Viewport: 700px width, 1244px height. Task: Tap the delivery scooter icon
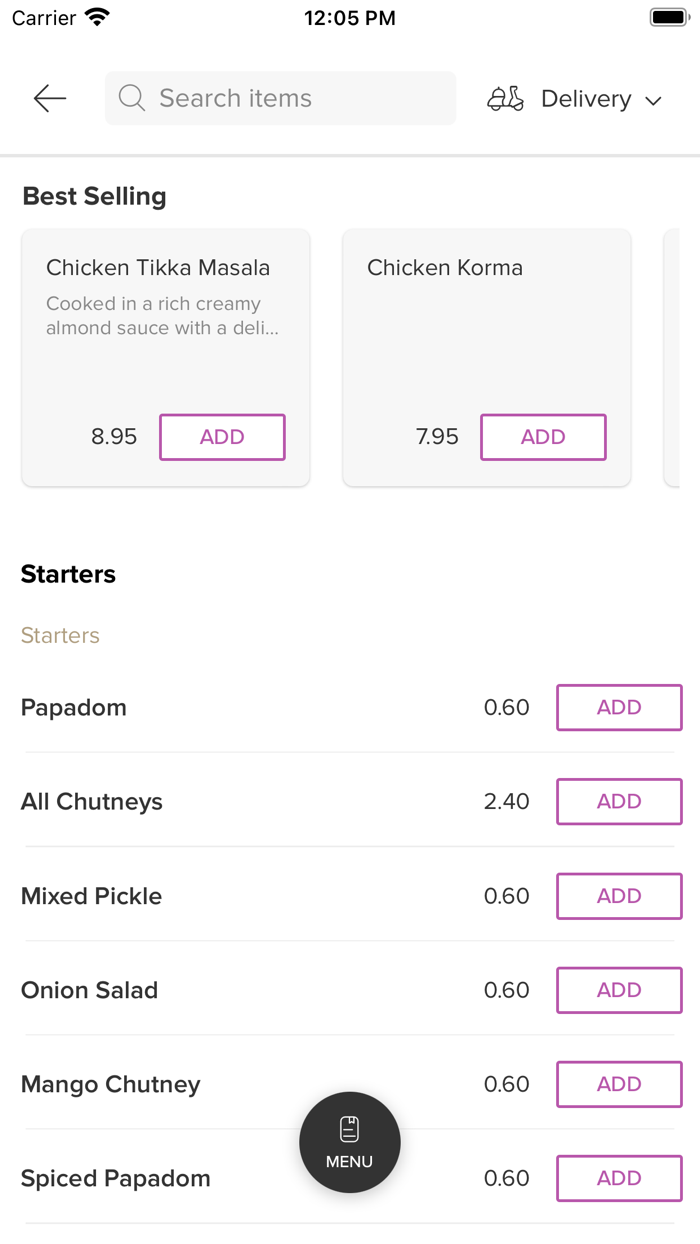pos(505,99)
